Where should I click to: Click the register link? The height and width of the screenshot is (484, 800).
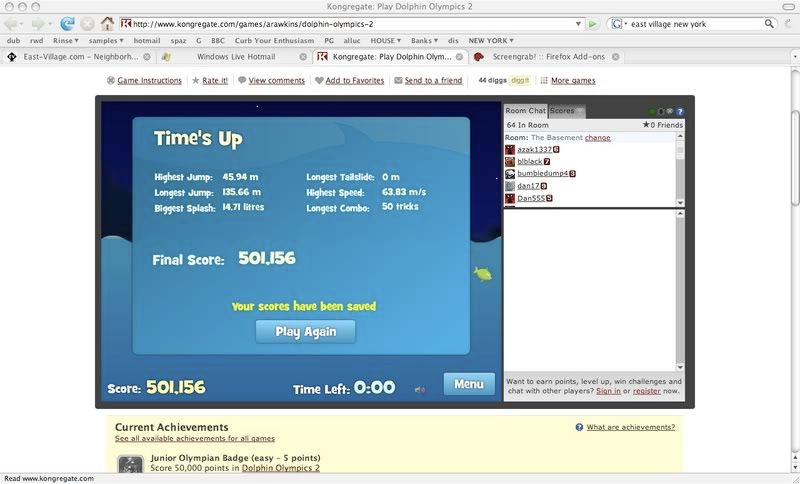click(646, 391)
